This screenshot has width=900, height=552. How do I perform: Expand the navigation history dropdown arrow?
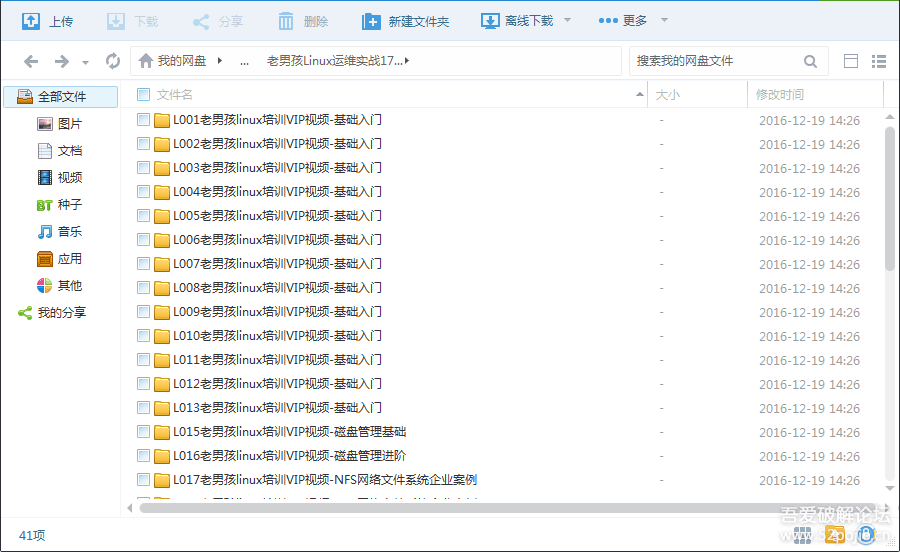click(x=86, y=62)
